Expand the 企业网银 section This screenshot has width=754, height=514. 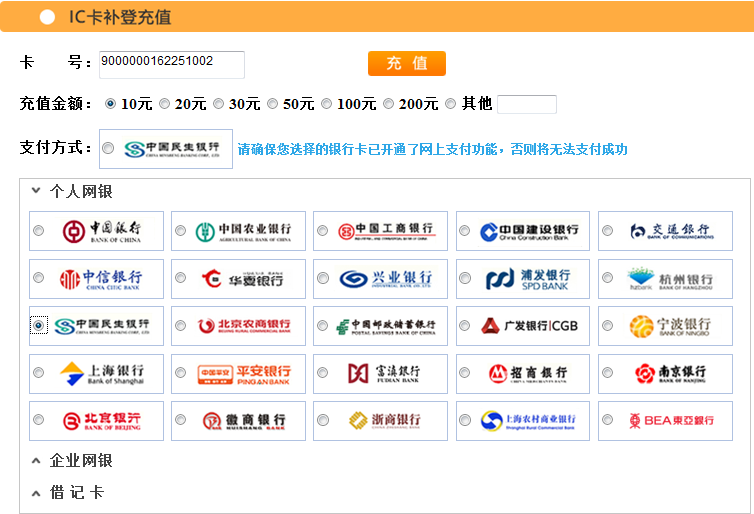point(36,461)
